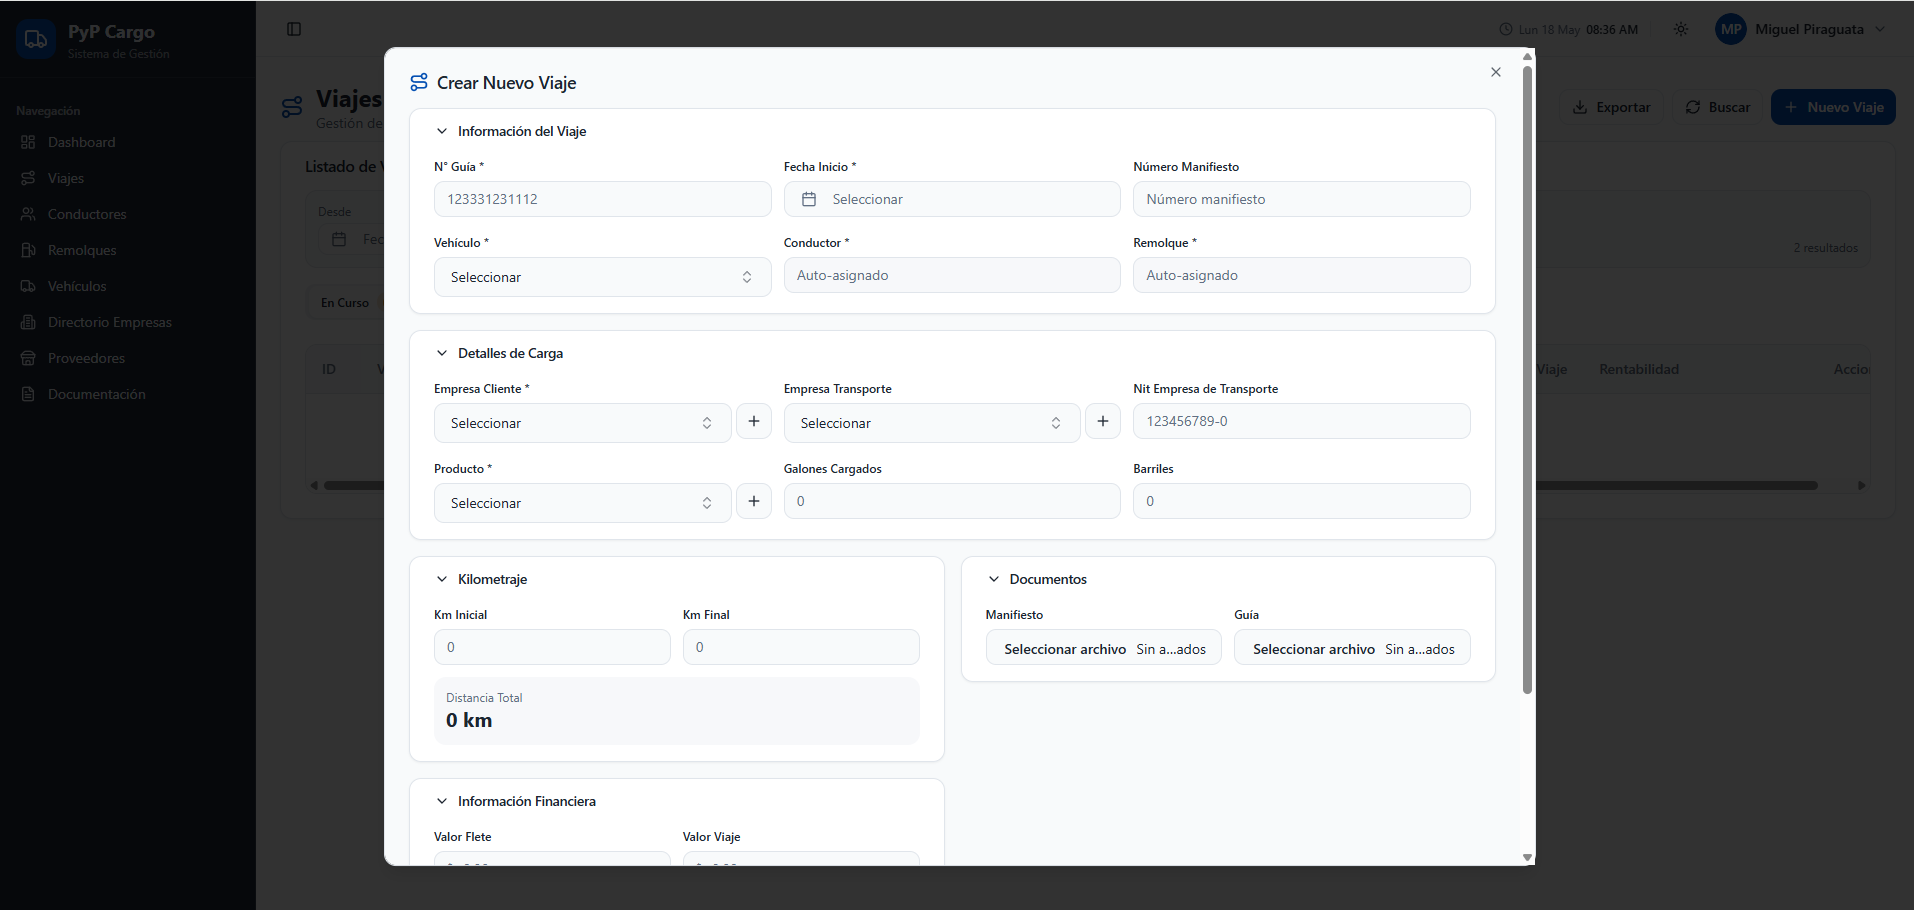Viewport: 1914px width, 910px height.
Task: Add new Empresa Cliente with plus button
Action: (754, 421)
